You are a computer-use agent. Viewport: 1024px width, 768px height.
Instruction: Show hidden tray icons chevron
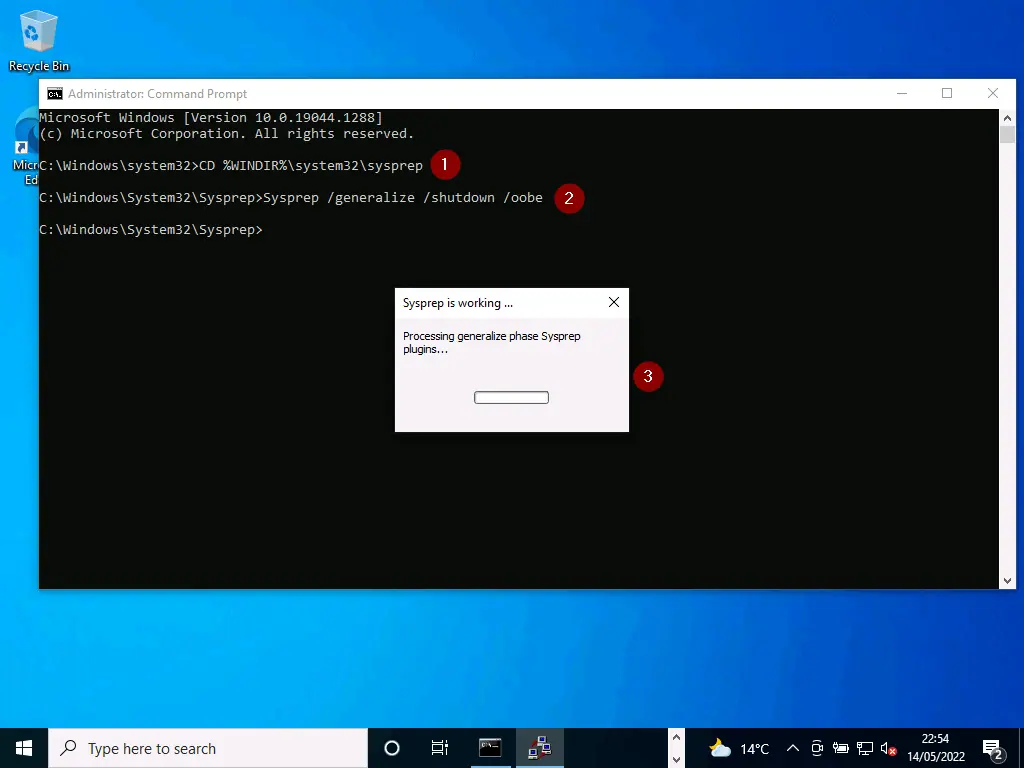click(x=793, y=748)
